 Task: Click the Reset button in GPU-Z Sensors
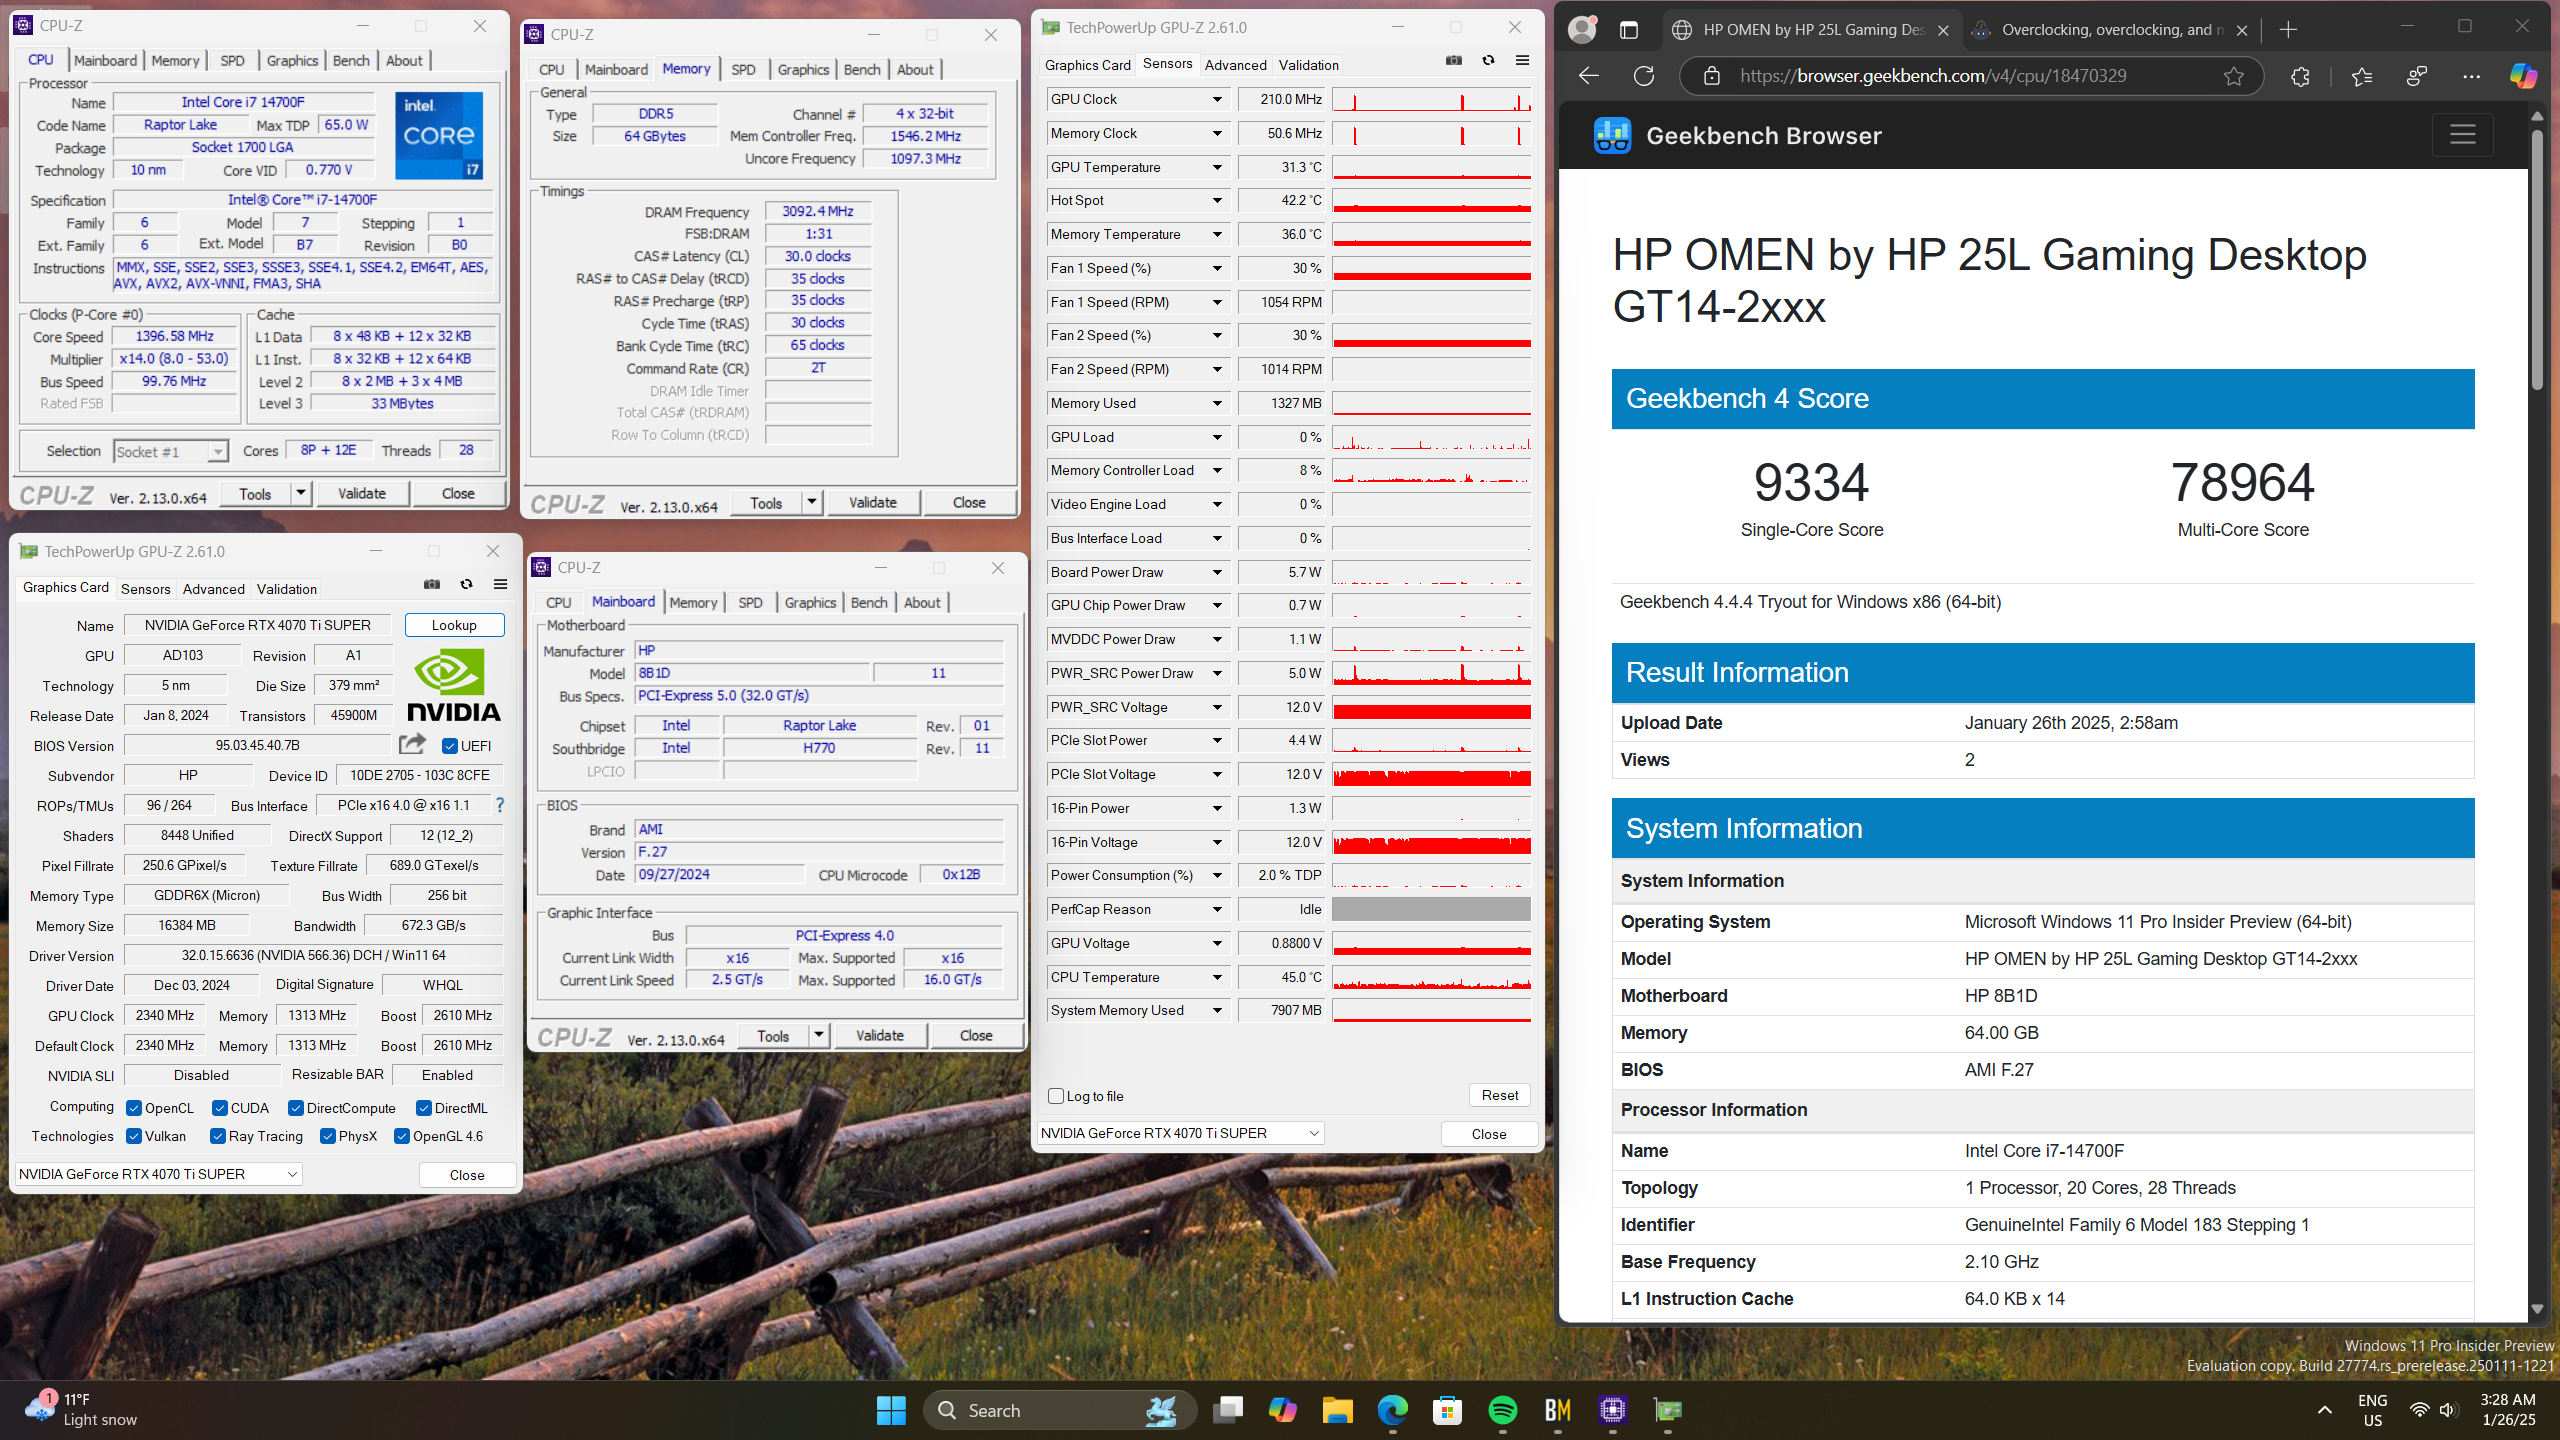click(x=1500, y=1095)
